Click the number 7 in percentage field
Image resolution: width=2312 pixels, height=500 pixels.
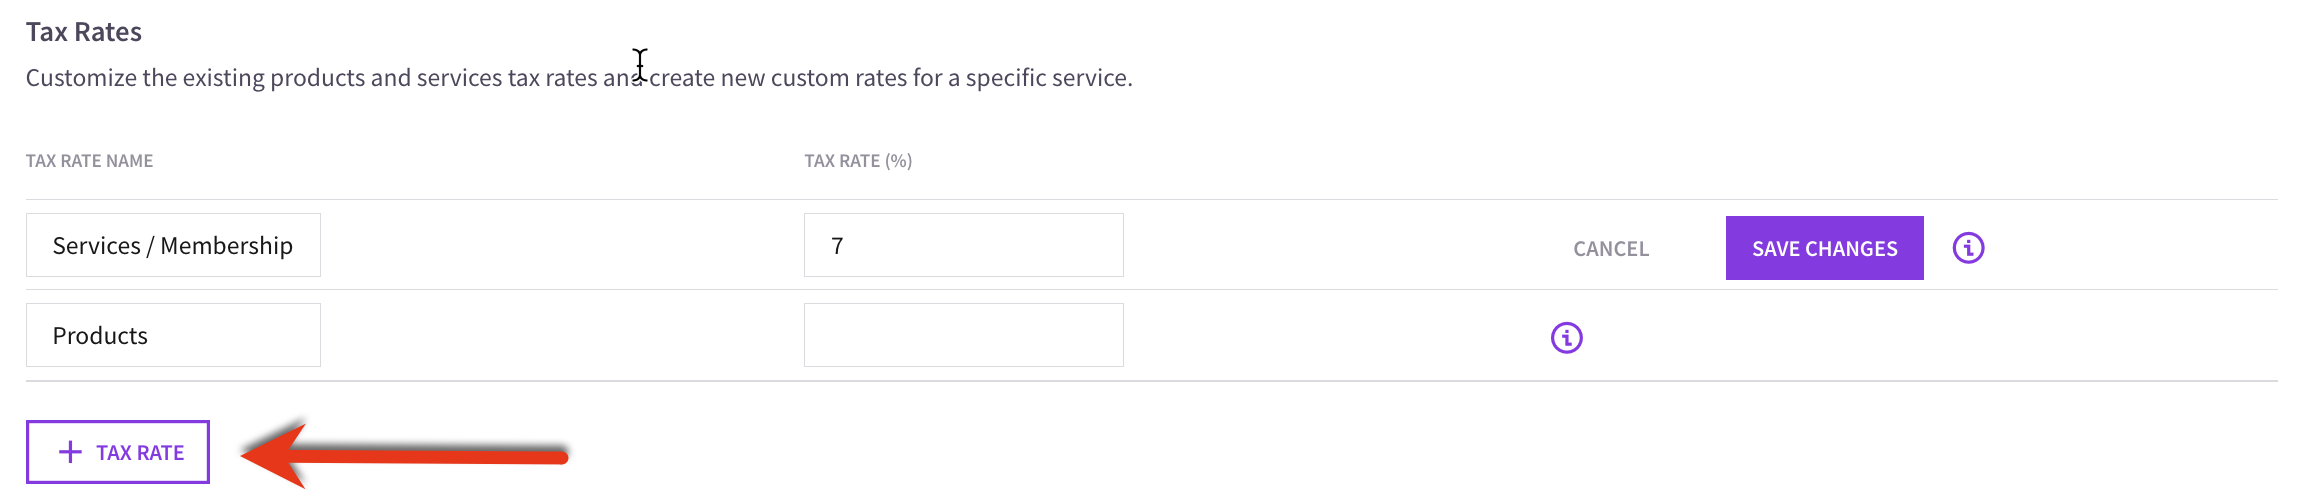pyautogui.click(x=837, y=246)
